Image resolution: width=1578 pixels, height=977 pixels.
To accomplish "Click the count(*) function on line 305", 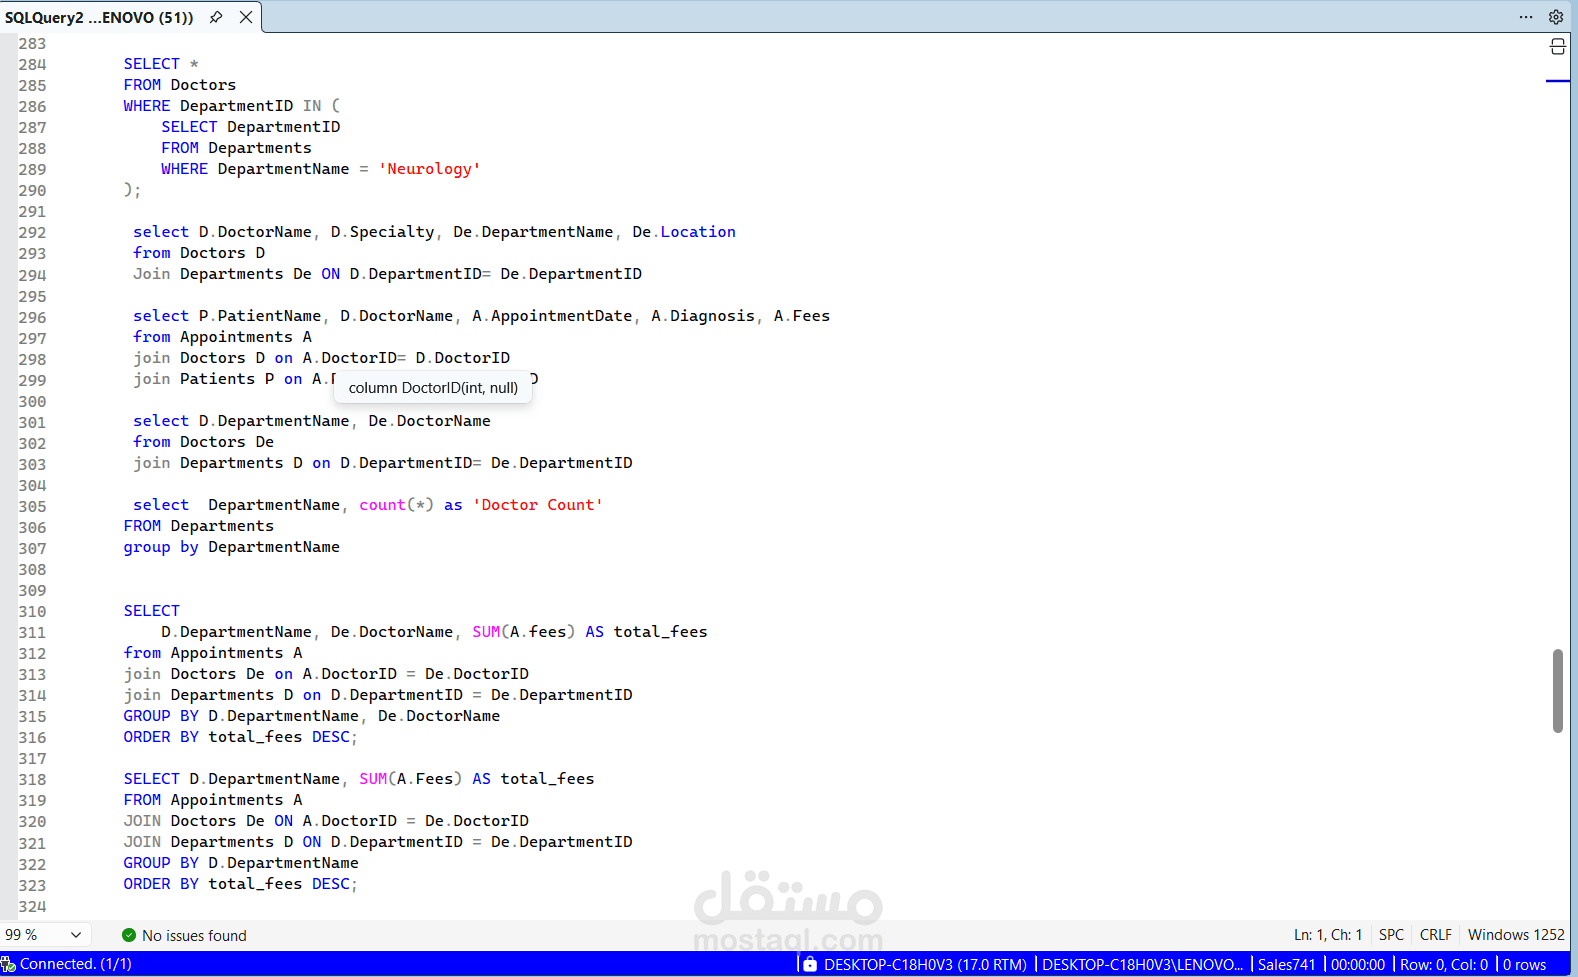I will coord(396,505).
